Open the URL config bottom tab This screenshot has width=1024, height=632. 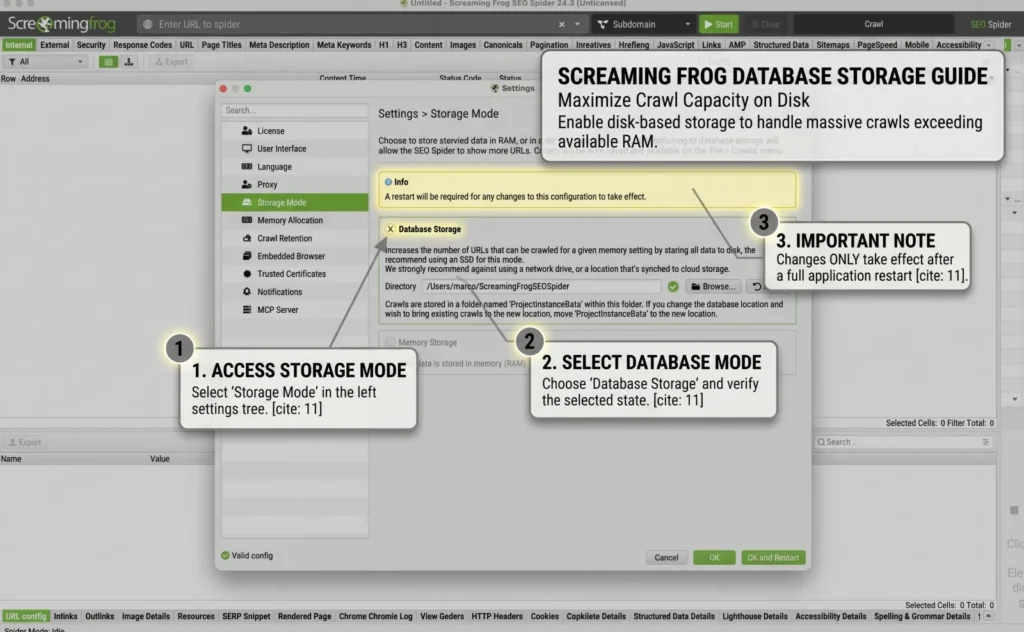pos(25,616)
